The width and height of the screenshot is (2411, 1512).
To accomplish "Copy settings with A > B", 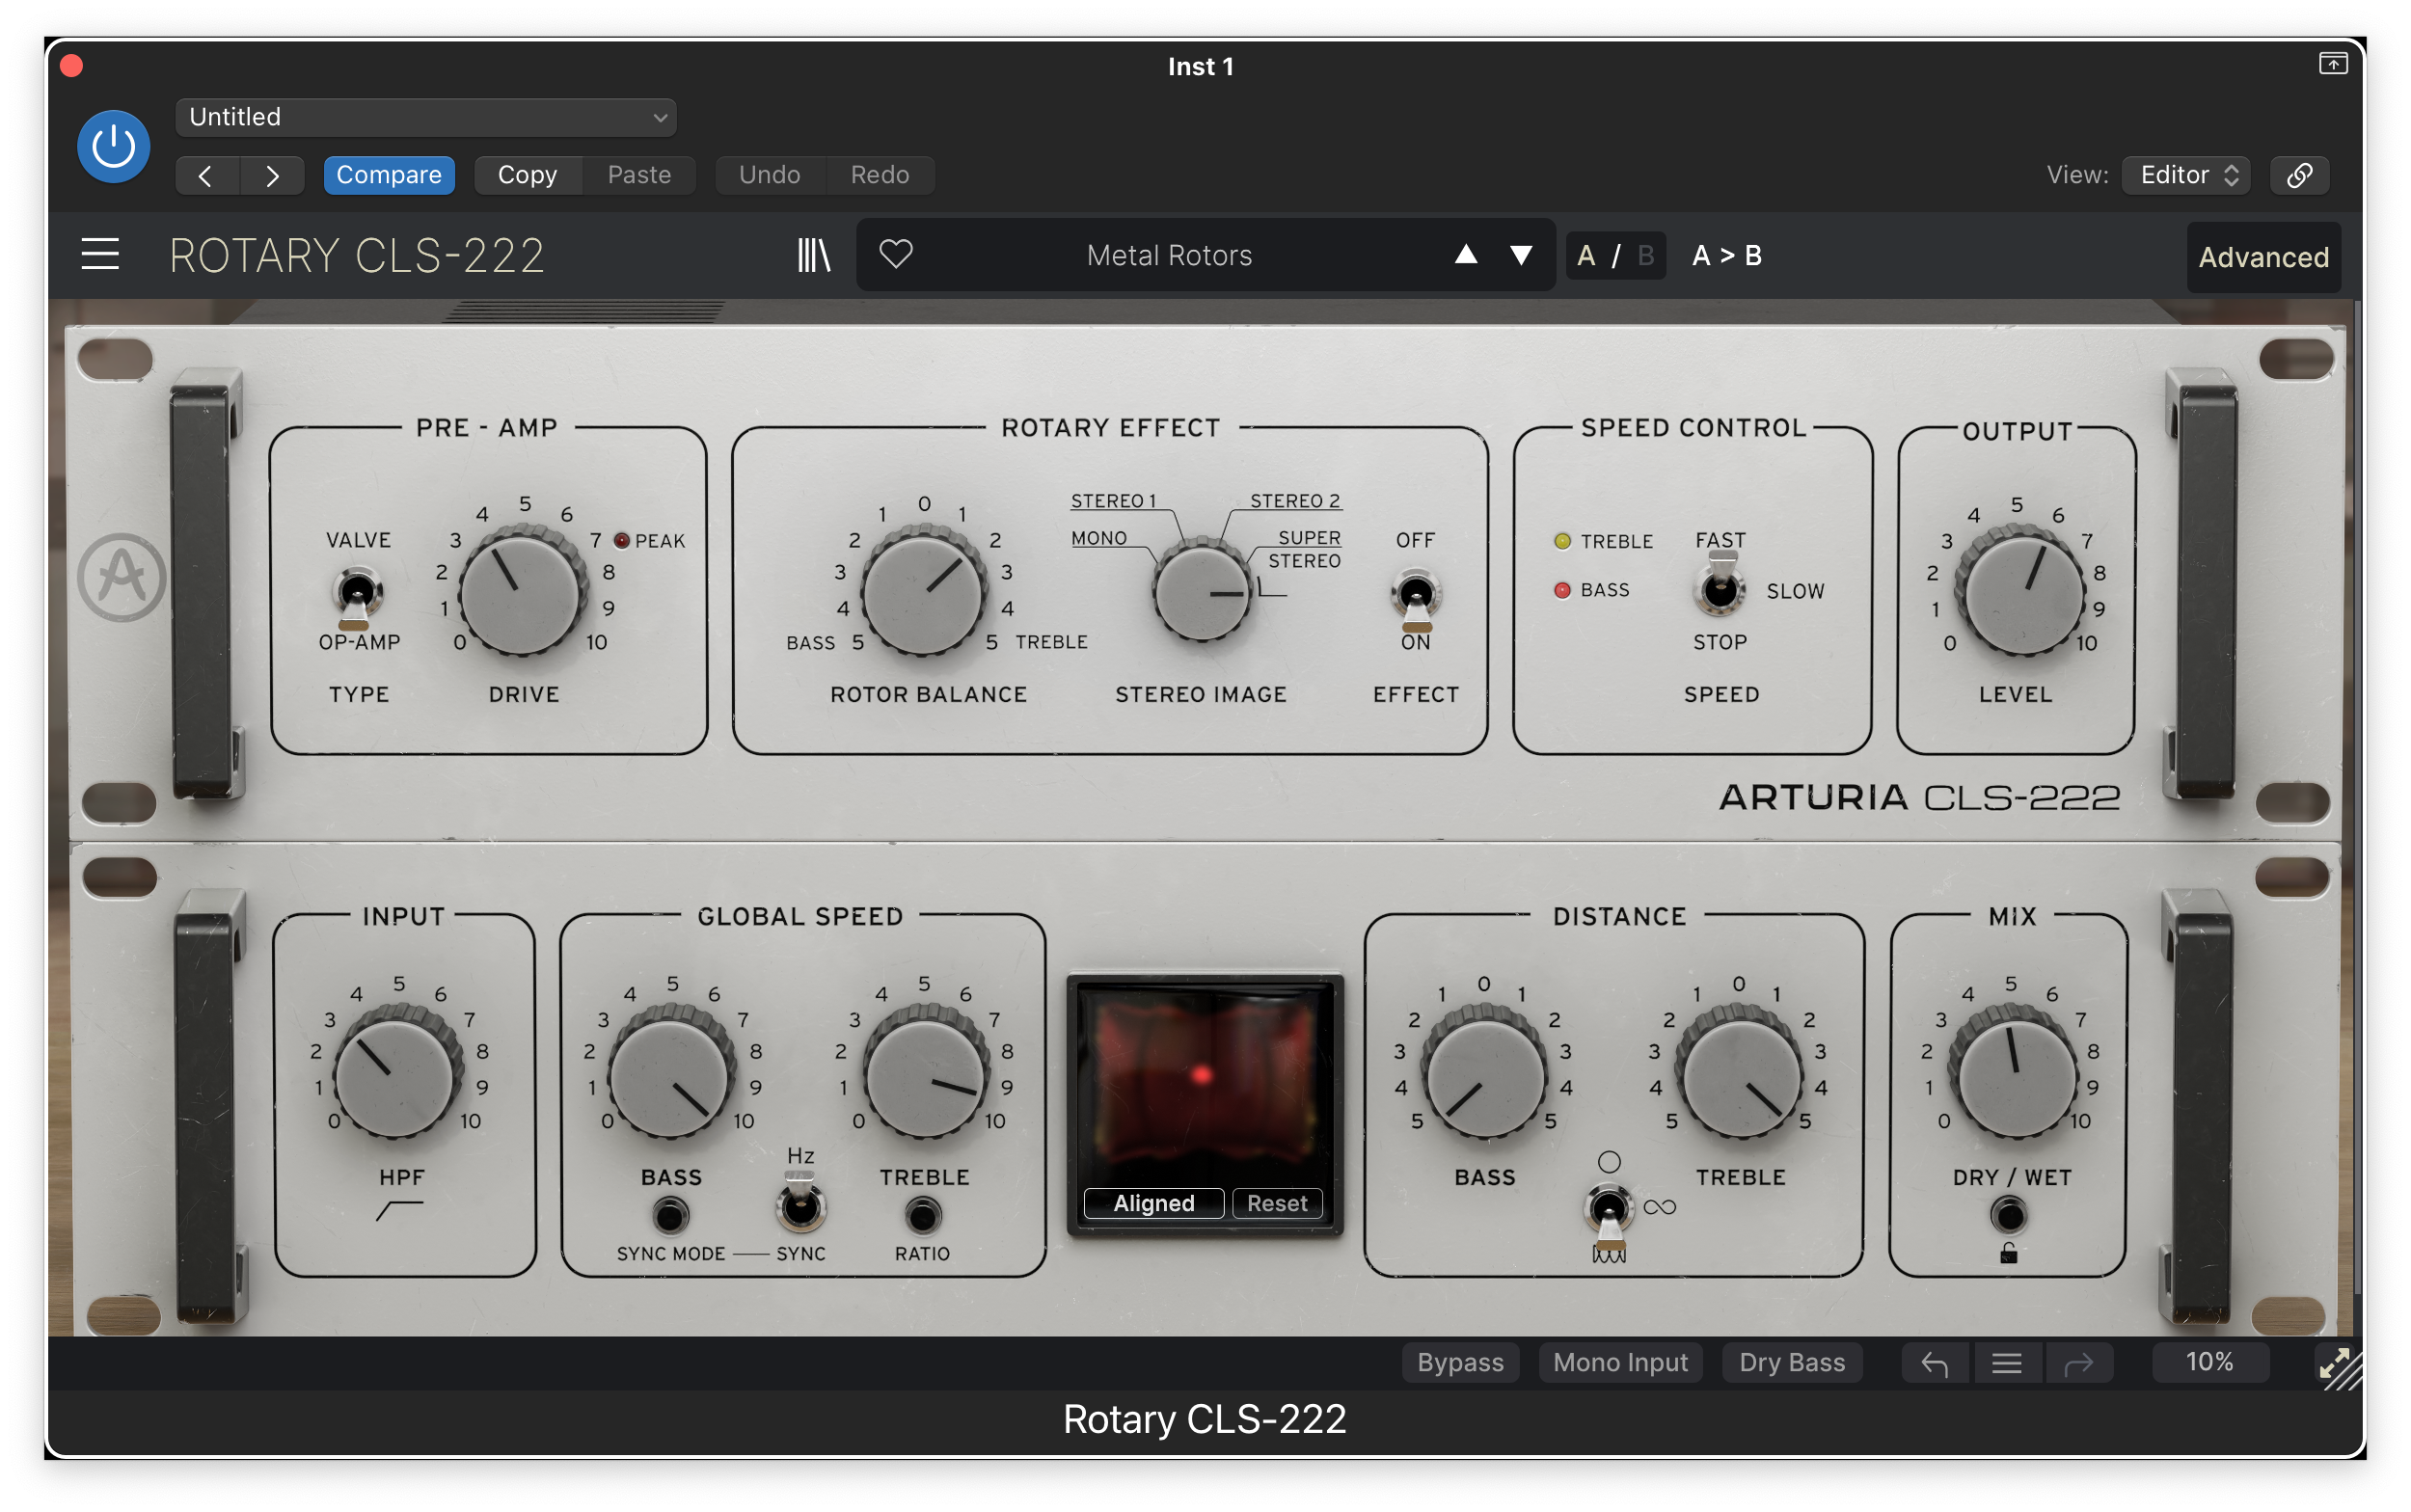I will [1727, 256].
